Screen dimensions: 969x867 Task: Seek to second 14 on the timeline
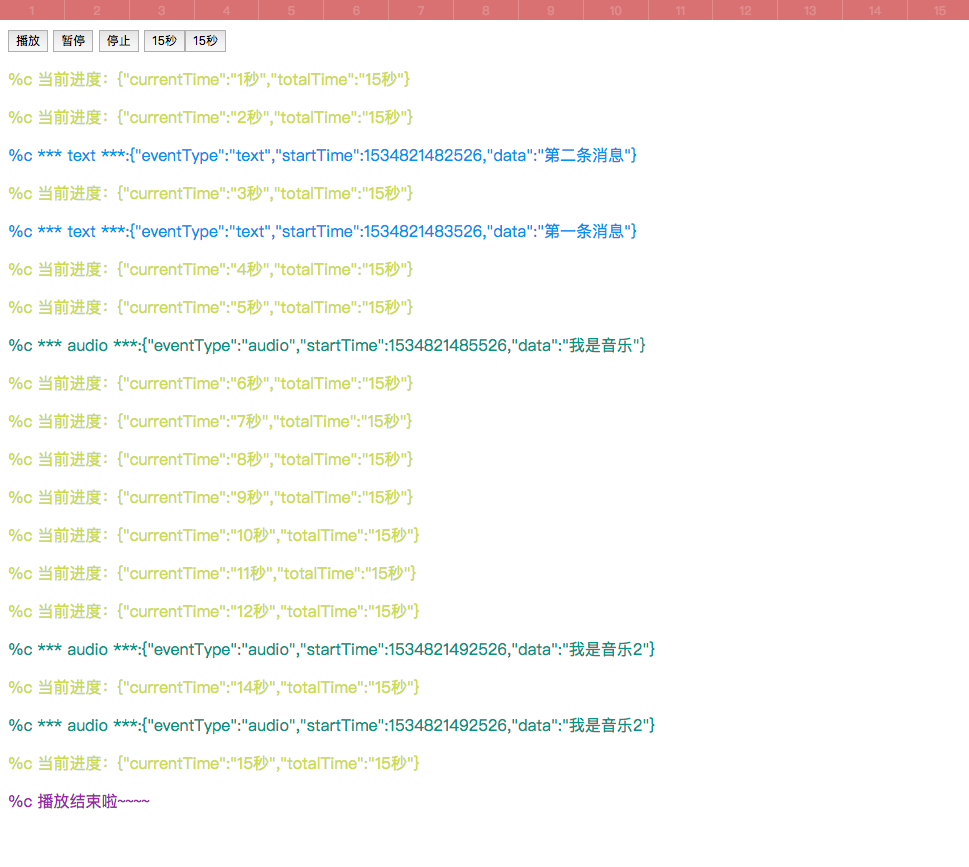point(875,10)
